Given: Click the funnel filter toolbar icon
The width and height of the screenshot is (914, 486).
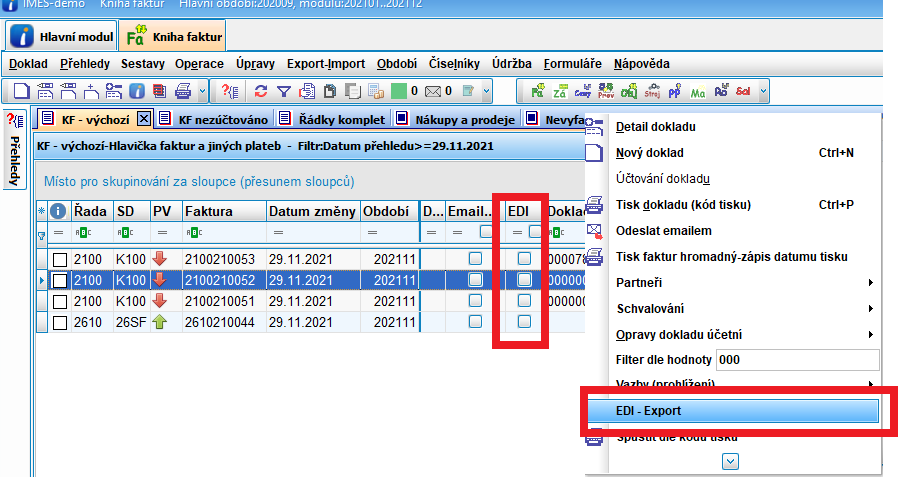Looking at the screenshot, I should 284,91.
